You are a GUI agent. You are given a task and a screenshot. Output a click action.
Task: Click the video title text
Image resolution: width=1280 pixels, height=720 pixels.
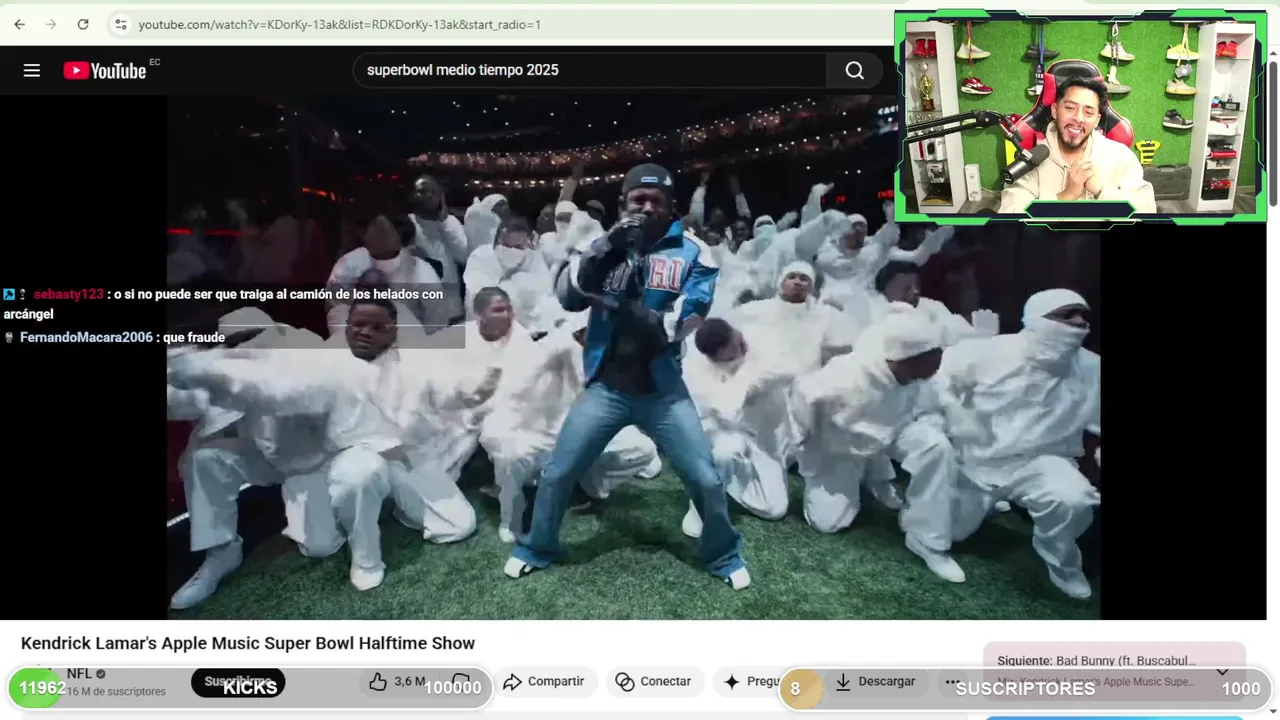click(248, 643)
